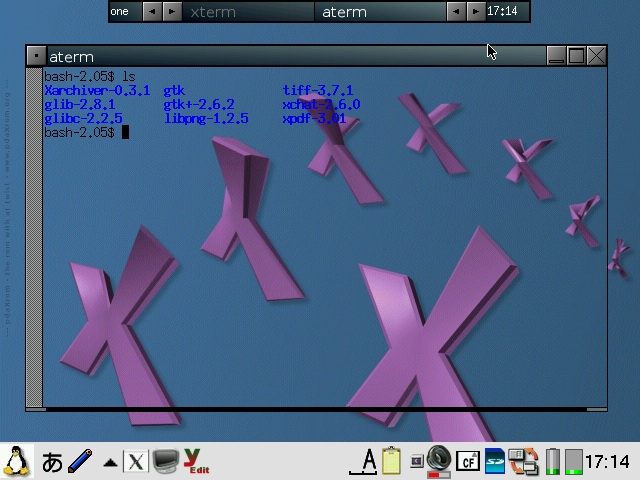The width and height of the screenshot is (640, 480).
Task: Click the CF card tray icon
Action: coord(467,461)
